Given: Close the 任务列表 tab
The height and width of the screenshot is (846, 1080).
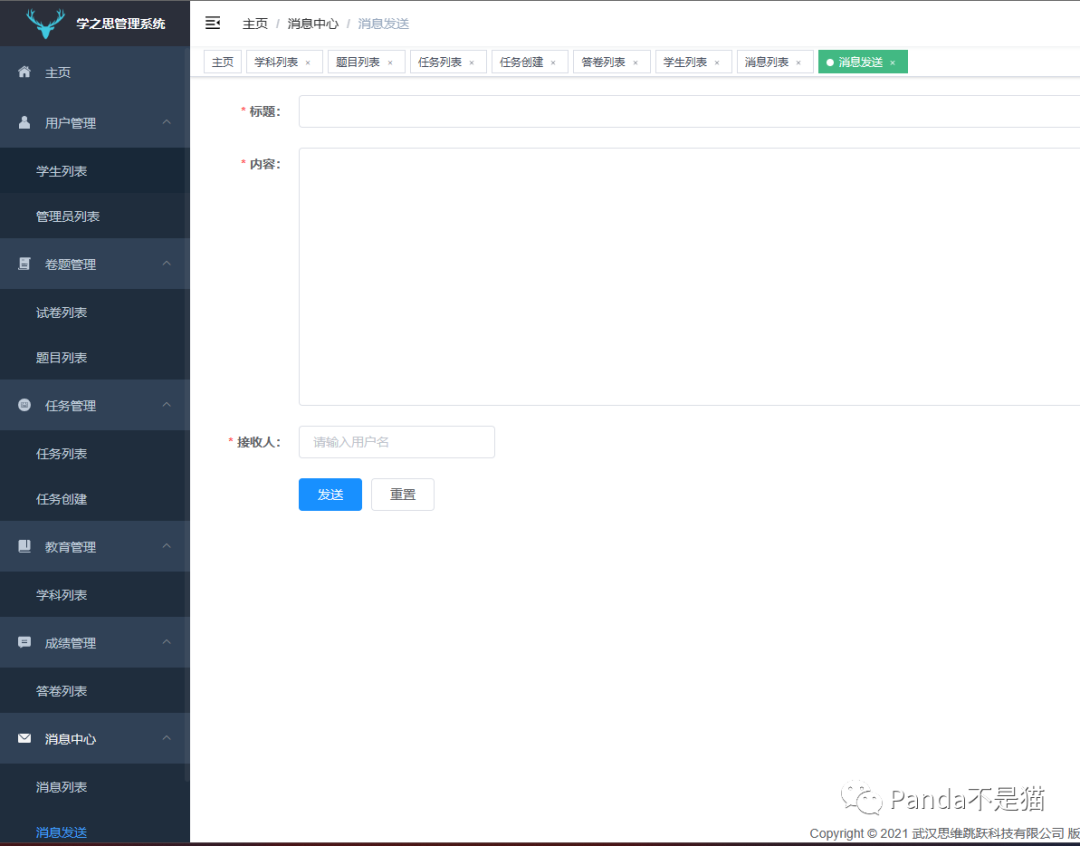Looking at the screenshot, I should click(472, 63).
